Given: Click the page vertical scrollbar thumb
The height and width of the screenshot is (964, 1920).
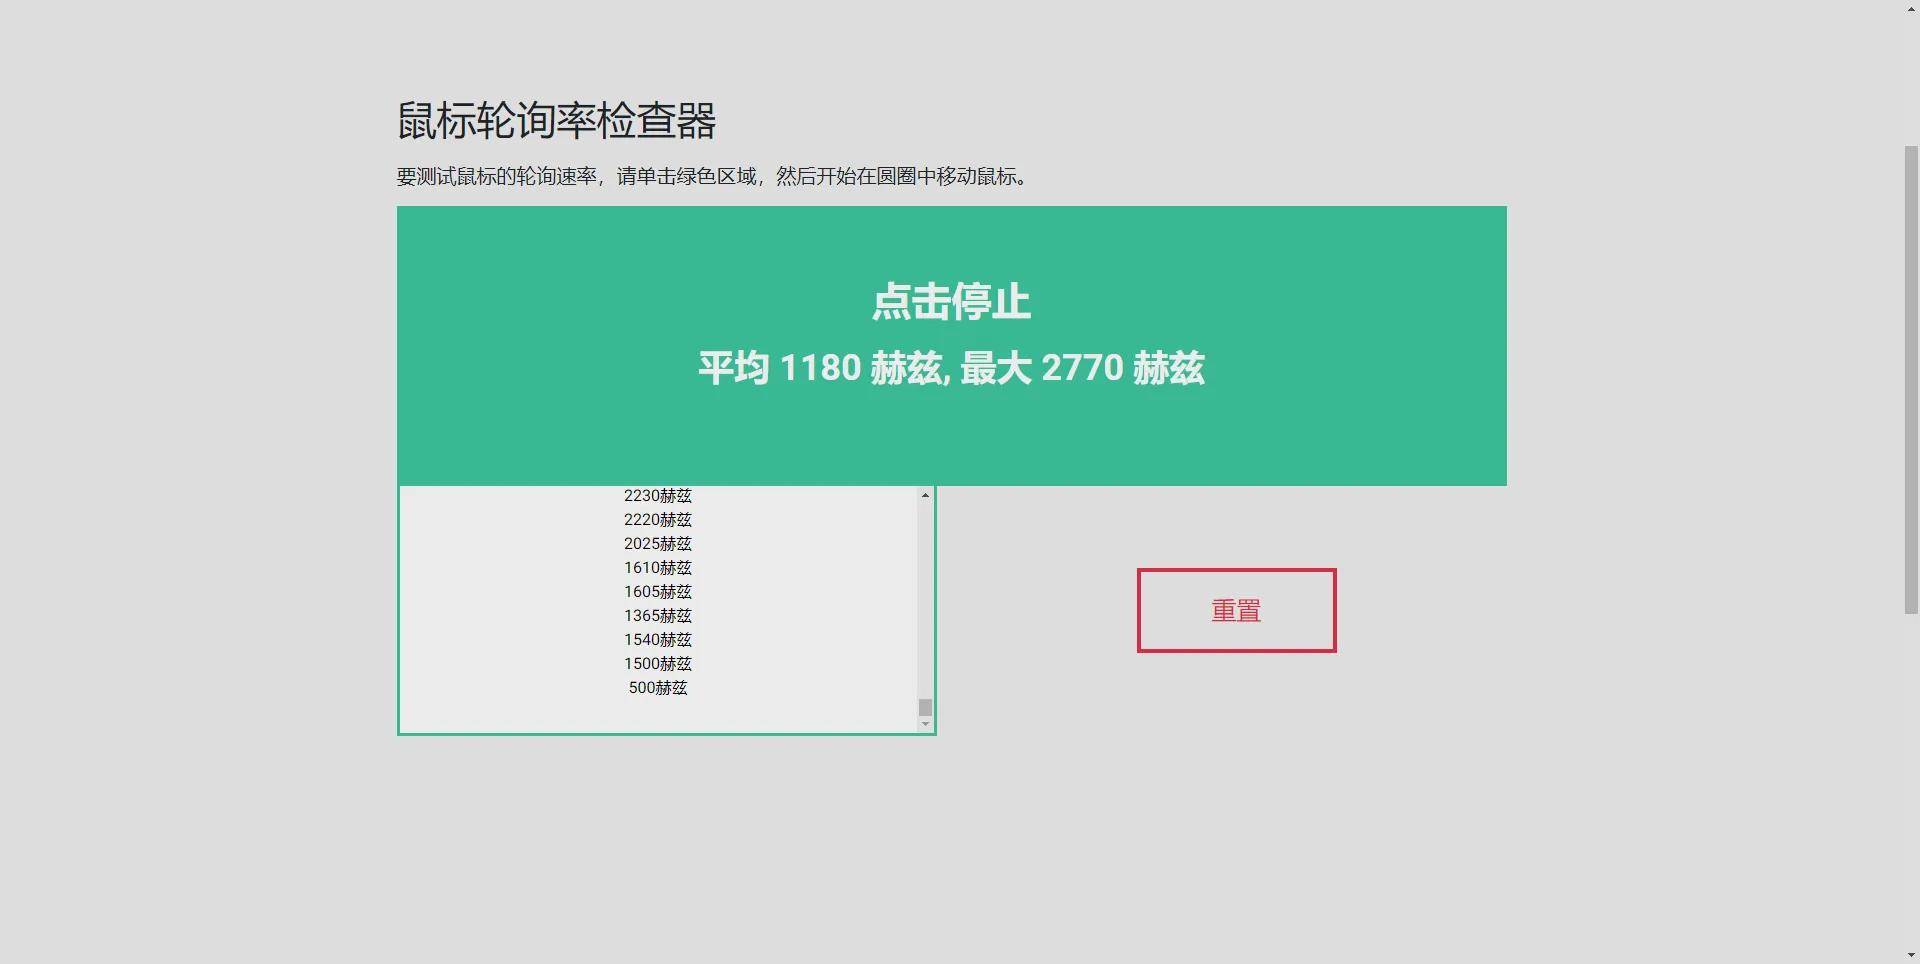Looking at the screenshot, I should [x=1911, y=380].
